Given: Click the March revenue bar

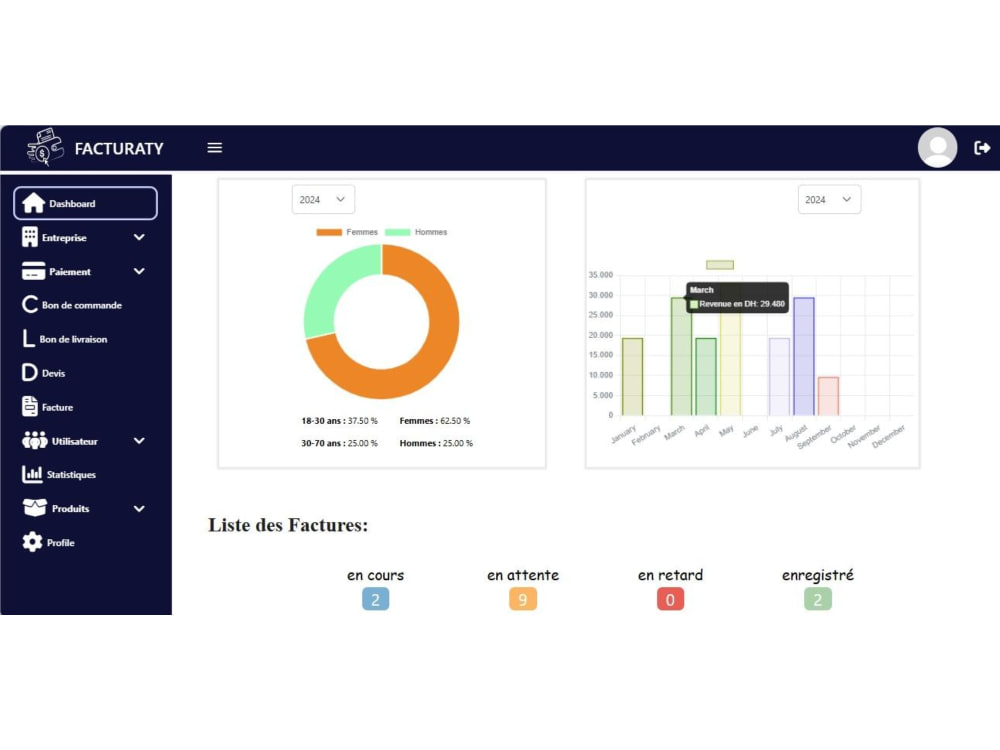Looking at the screenshot, I should pyautogui.click(x=681, y=357).
